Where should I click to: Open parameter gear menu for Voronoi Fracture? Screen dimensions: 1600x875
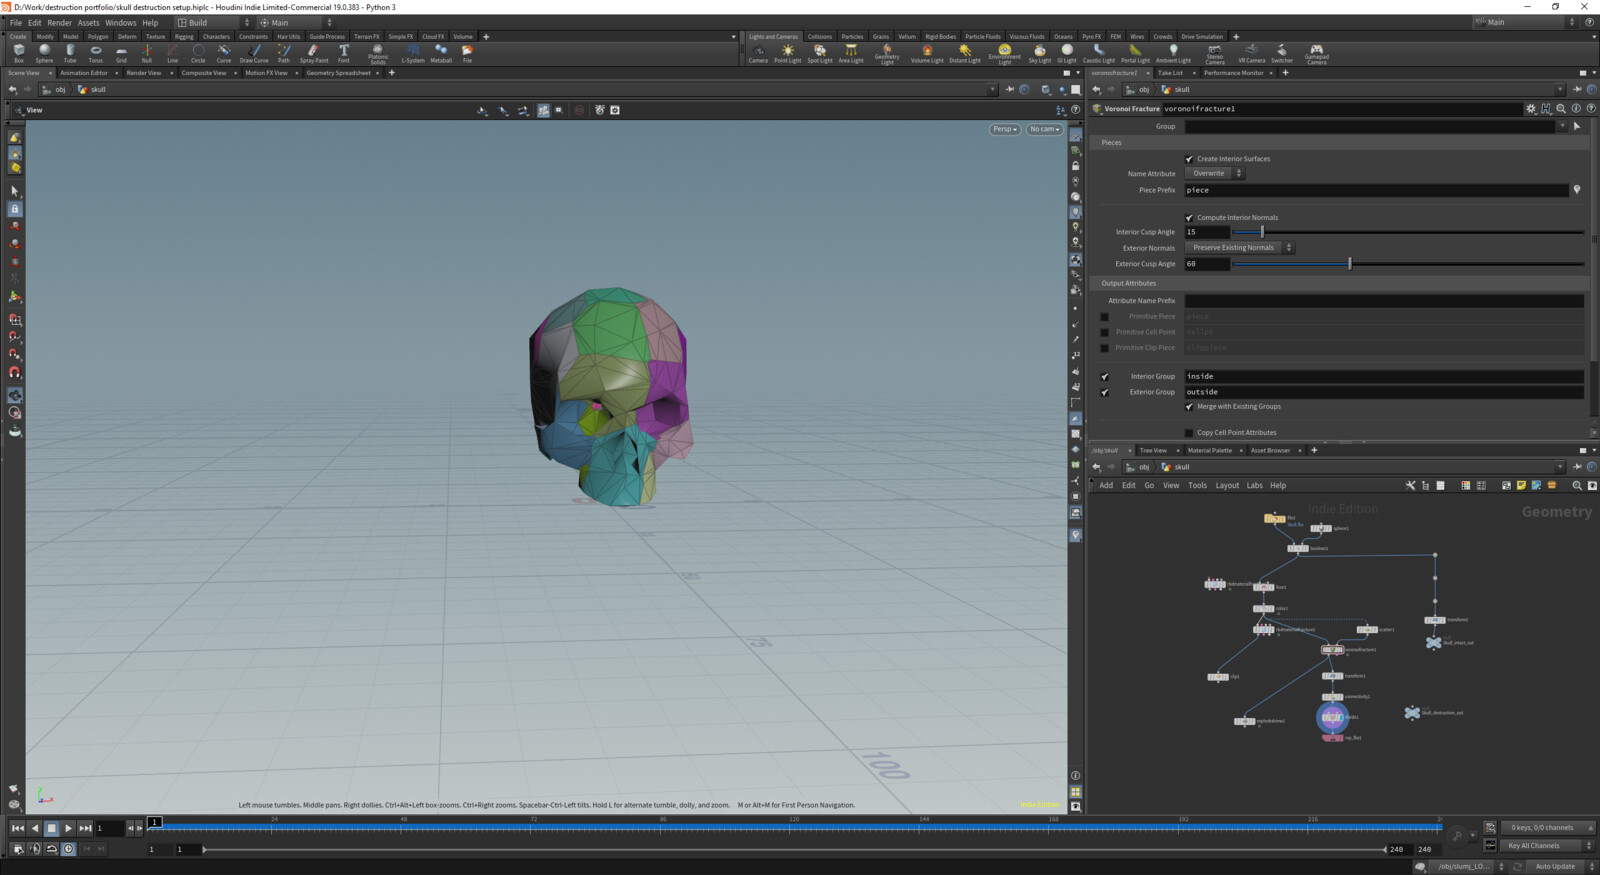(1530, 109)
